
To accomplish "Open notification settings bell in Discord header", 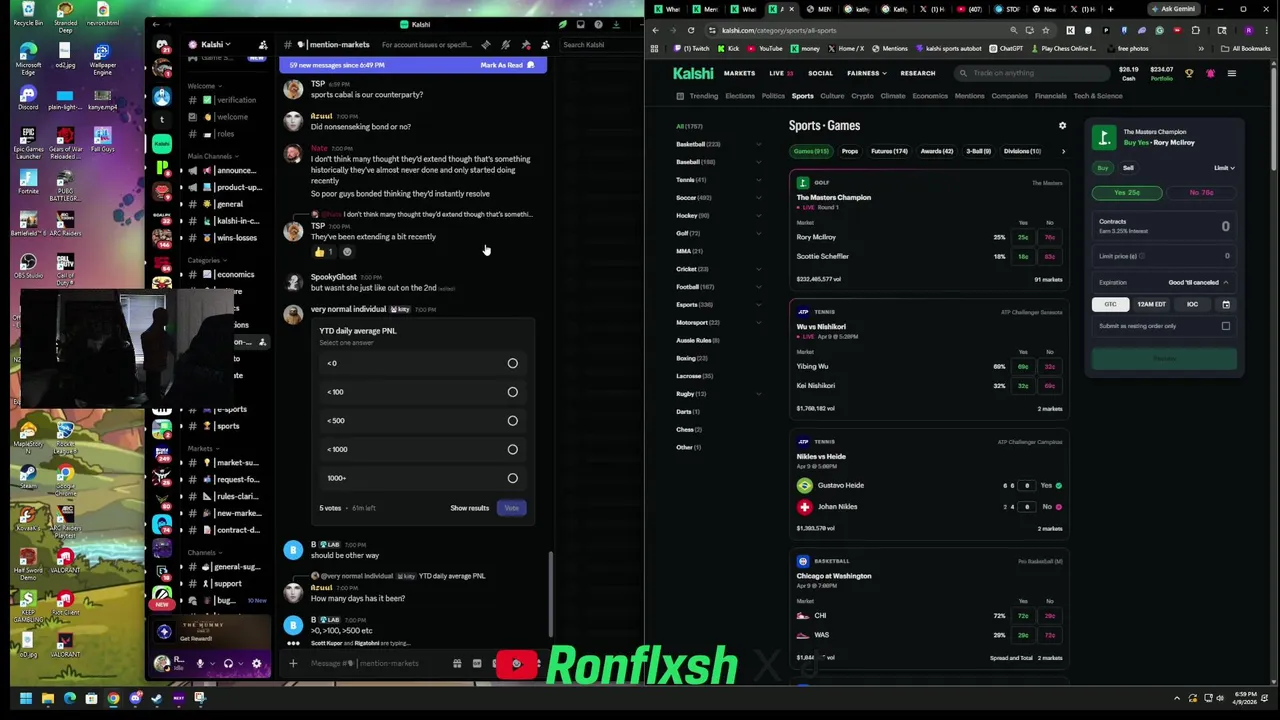I will [506, 45].
